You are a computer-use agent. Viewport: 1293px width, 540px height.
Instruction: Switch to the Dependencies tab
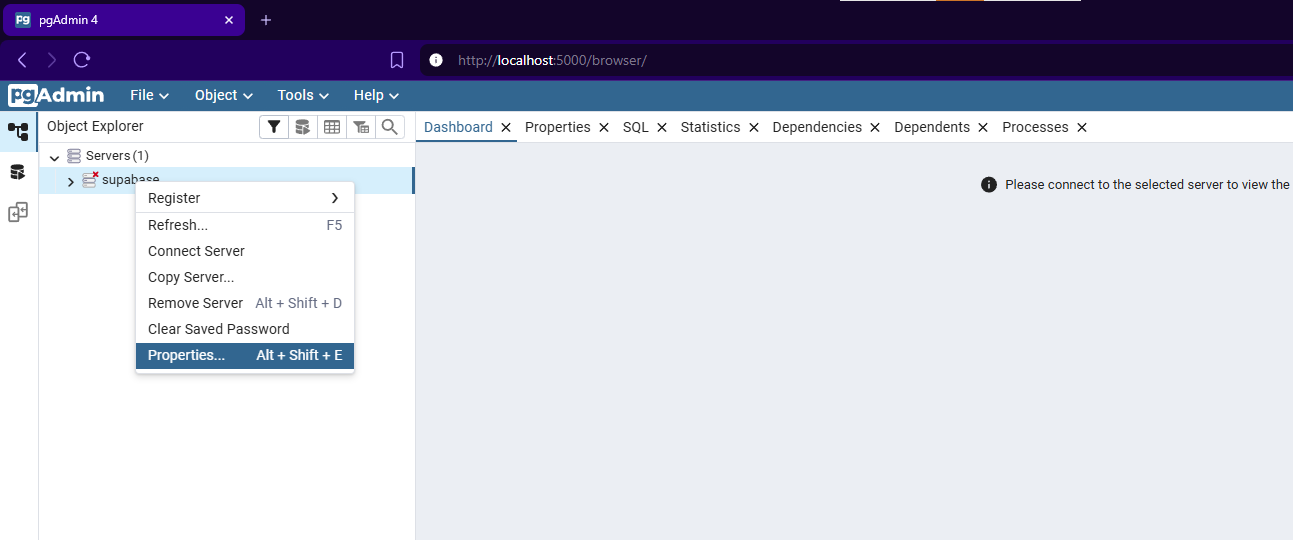point(817,127)
